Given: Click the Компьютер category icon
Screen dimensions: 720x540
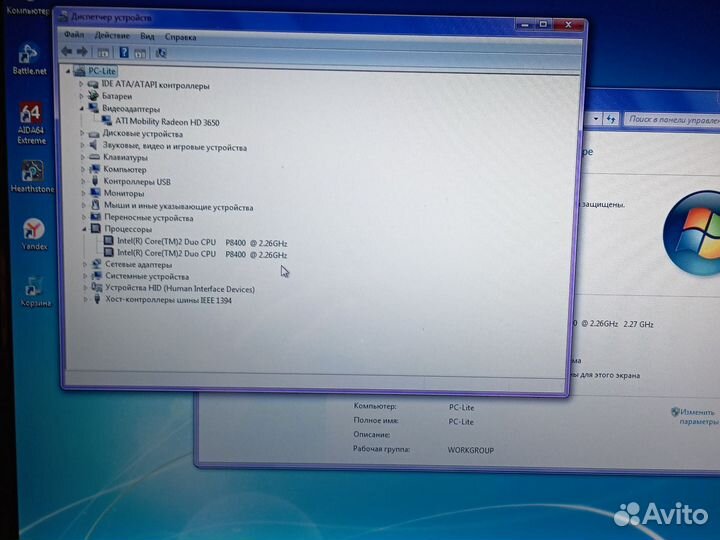Looking at the screenshot, I should pyautogui.click(x=95, y=169).
